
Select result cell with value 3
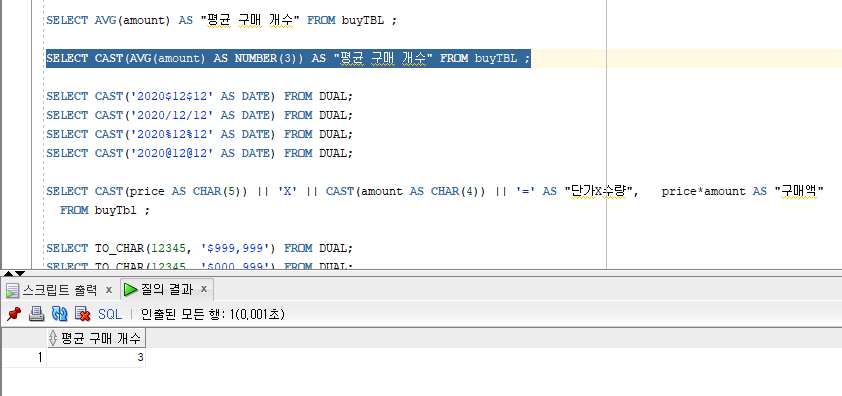96,357
